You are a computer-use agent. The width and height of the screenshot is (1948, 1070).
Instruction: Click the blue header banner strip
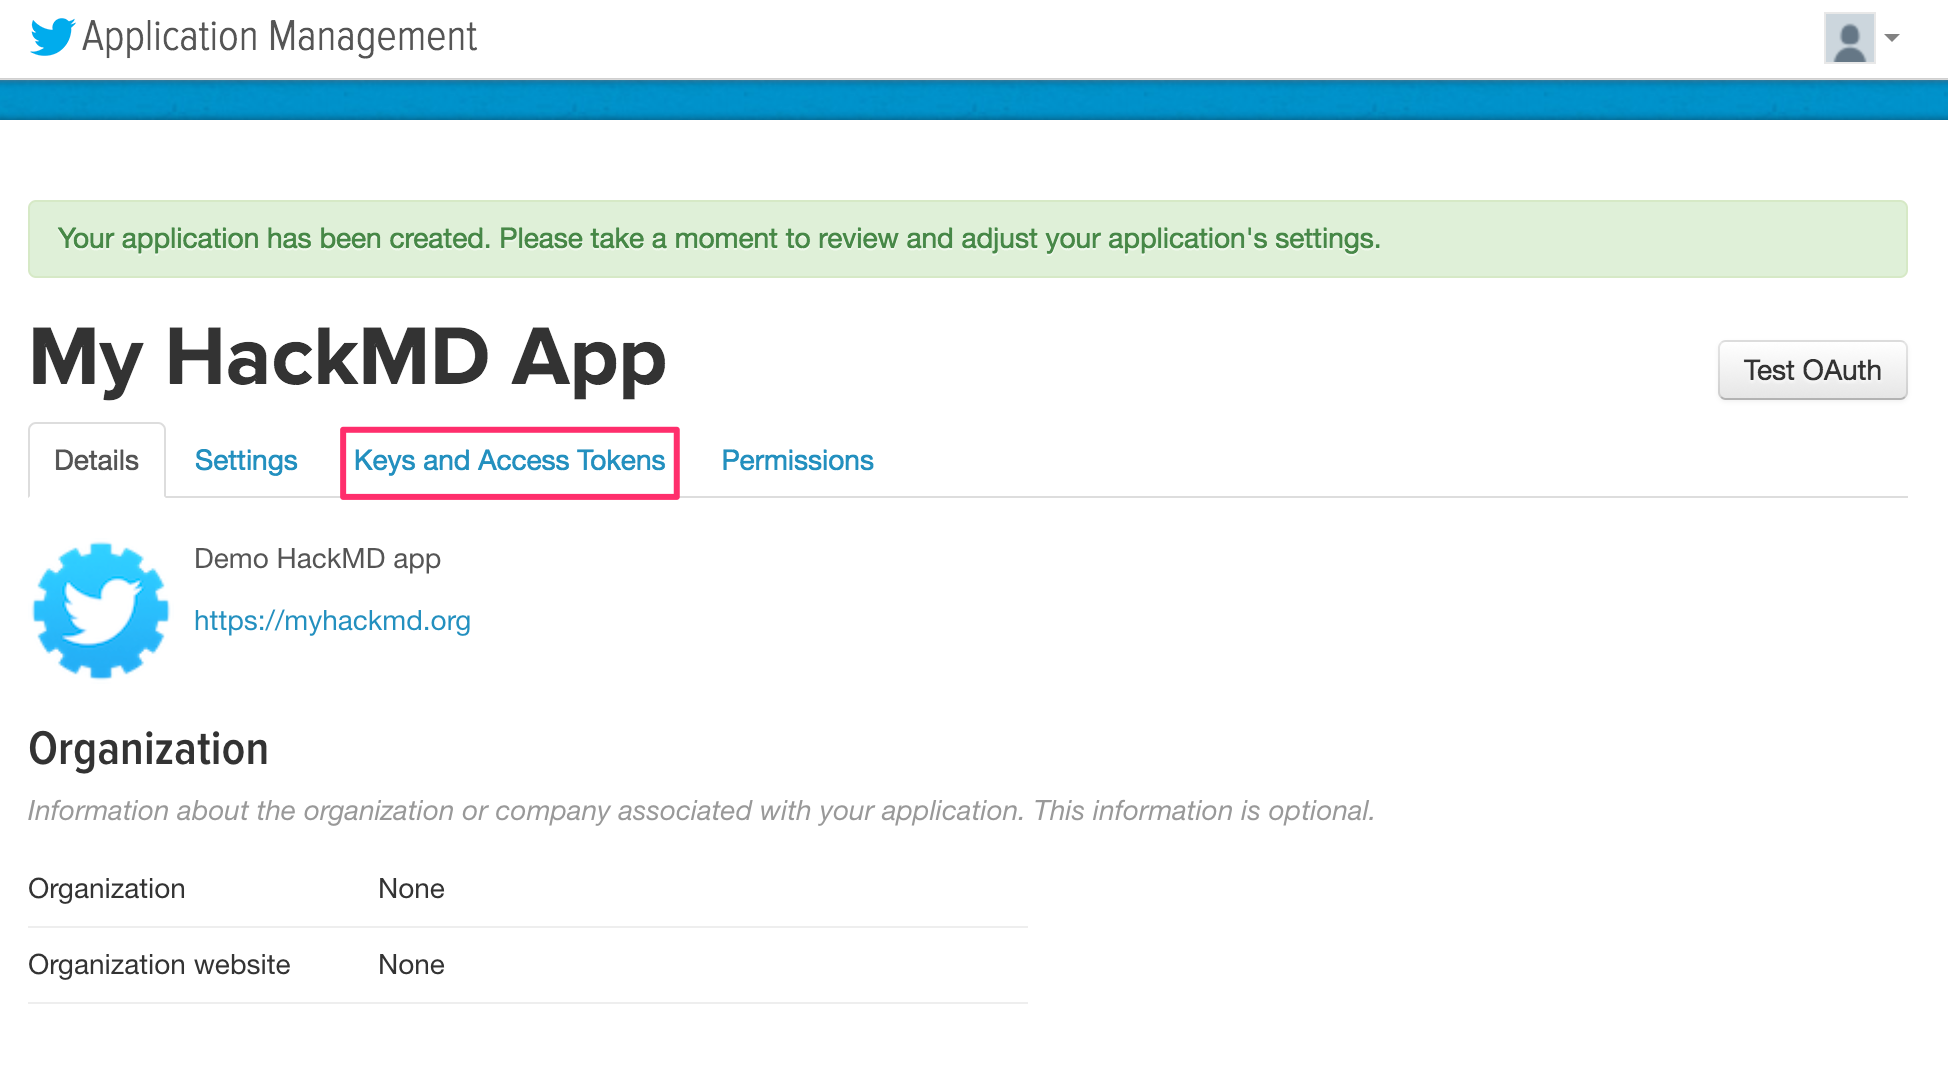[x=974, y=100]
